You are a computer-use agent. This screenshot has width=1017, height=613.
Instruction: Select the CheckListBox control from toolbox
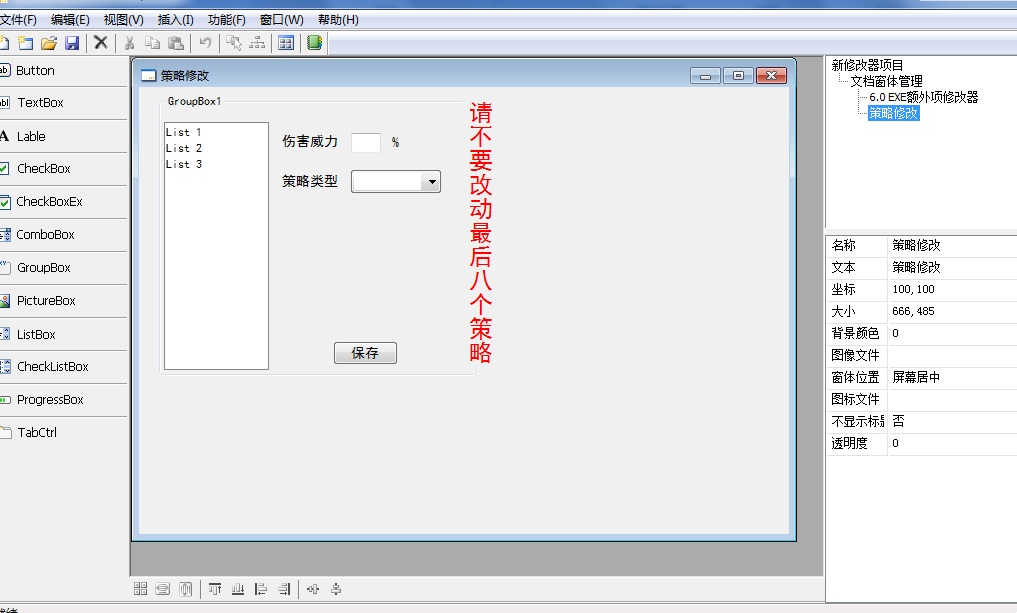64,367
